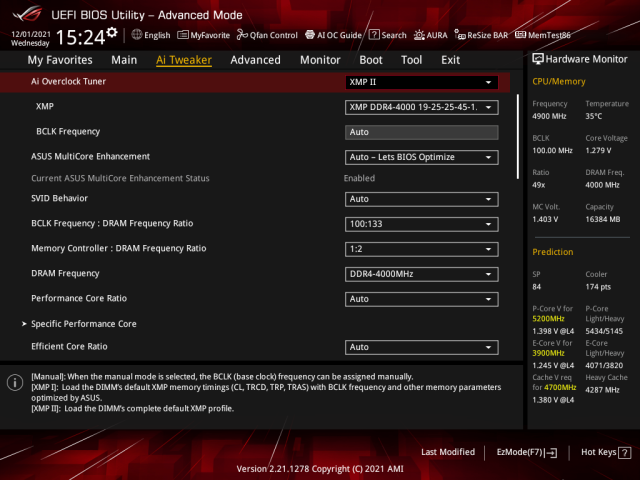Switch to Tool tab

411,60
